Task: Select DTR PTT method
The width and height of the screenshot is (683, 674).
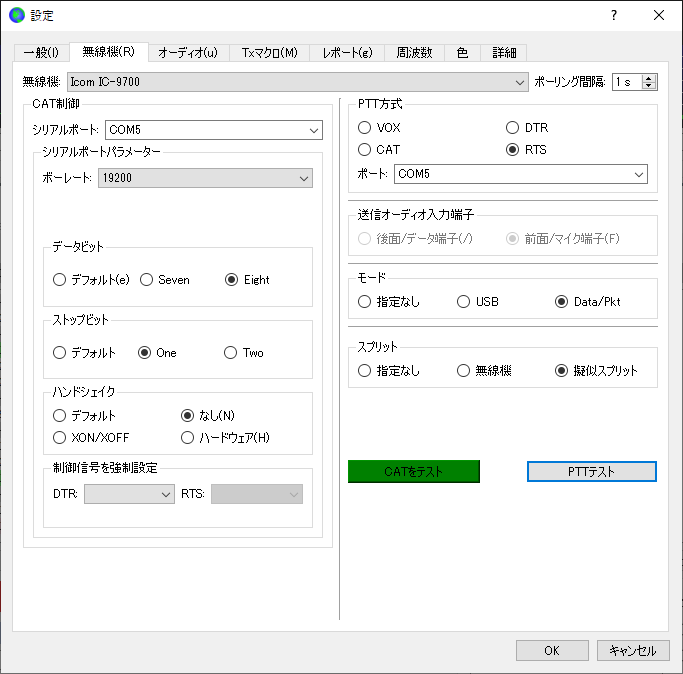Action: 527,128
